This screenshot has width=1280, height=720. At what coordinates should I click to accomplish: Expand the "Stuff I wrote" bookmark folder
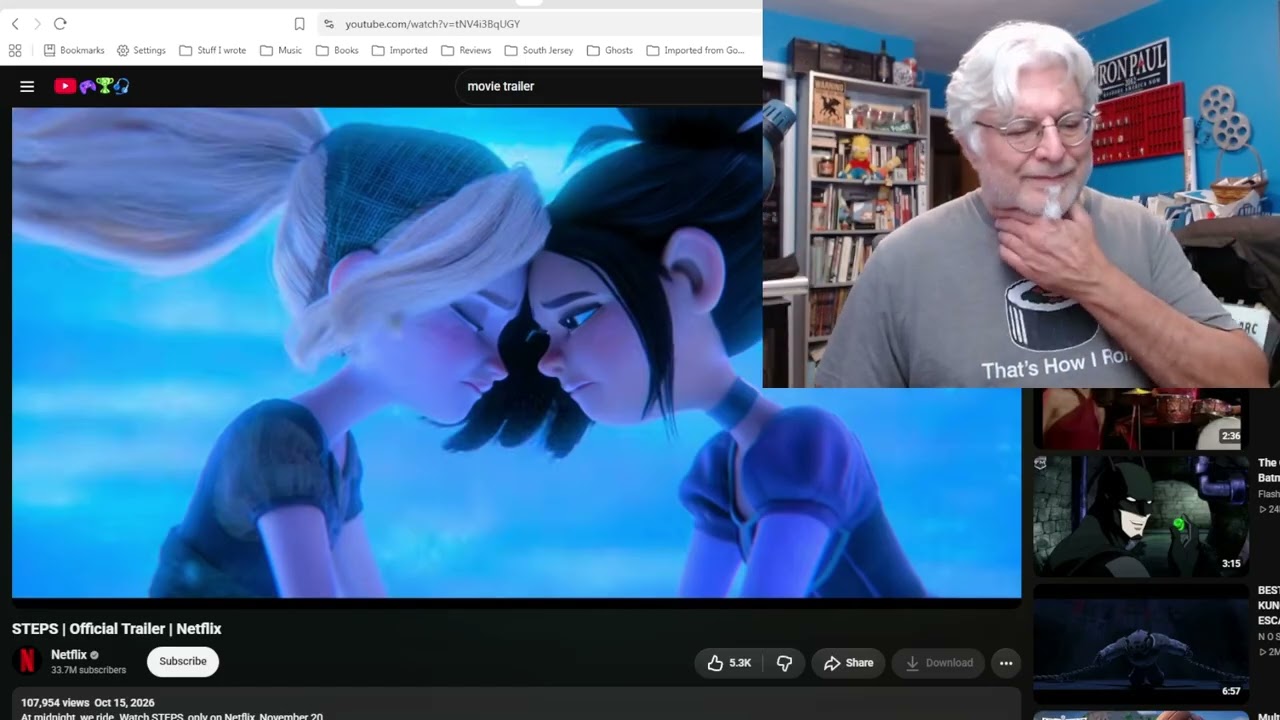(x=213, y=50)
